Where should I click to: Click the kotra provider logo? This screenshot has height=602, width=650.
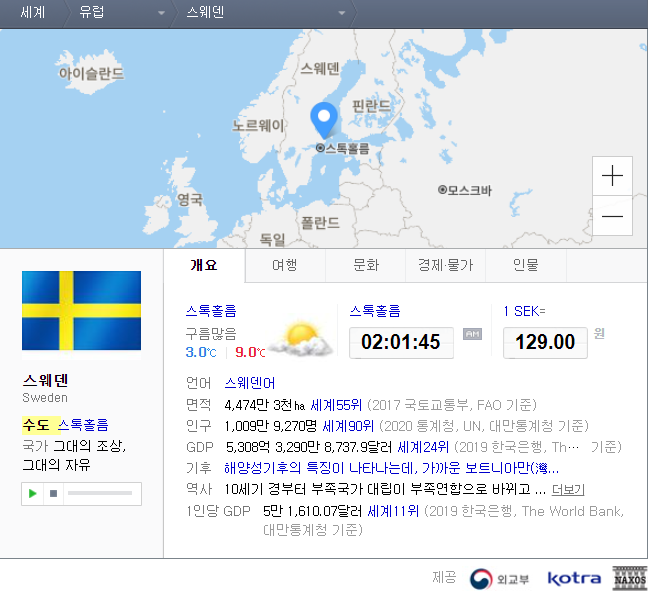click(574, 578)
